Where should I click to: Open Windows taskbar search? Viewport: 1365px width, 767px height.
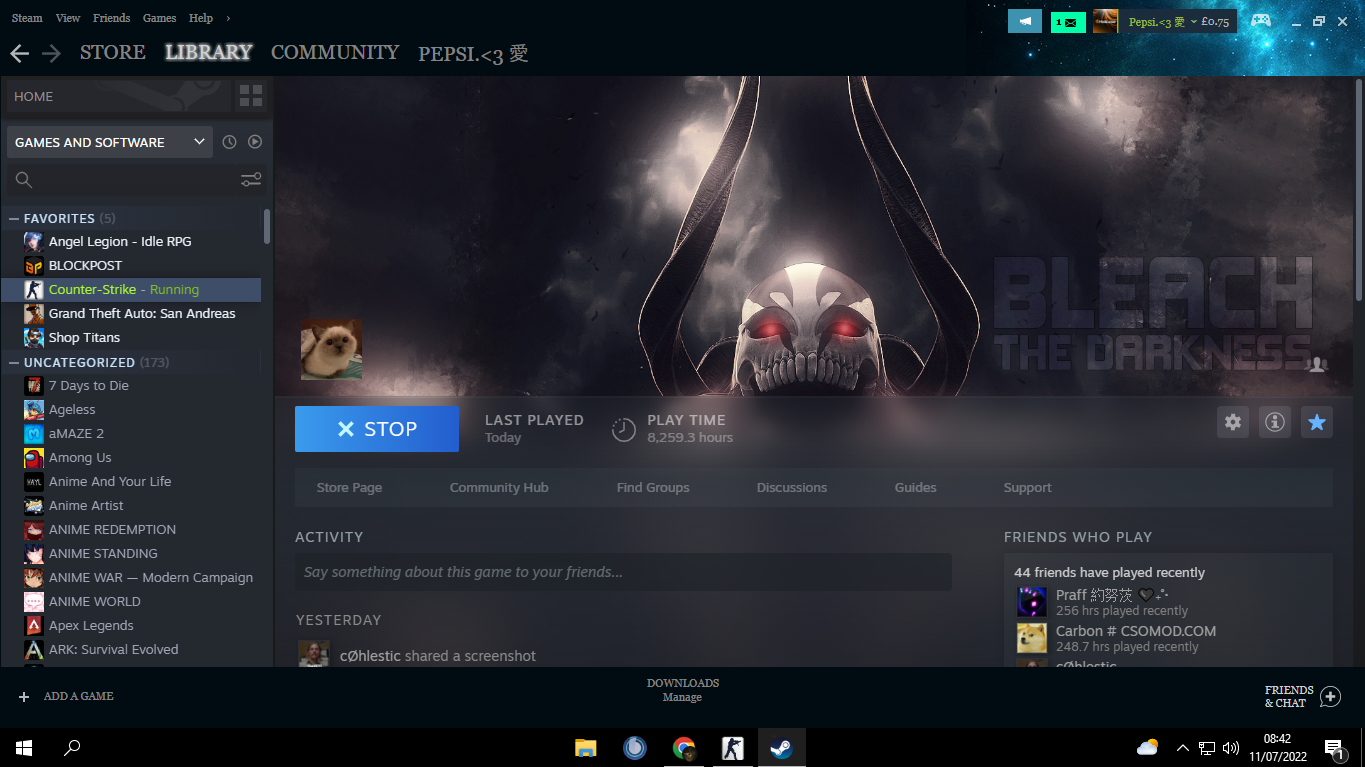pyautogui.click(x=72, y=747)
